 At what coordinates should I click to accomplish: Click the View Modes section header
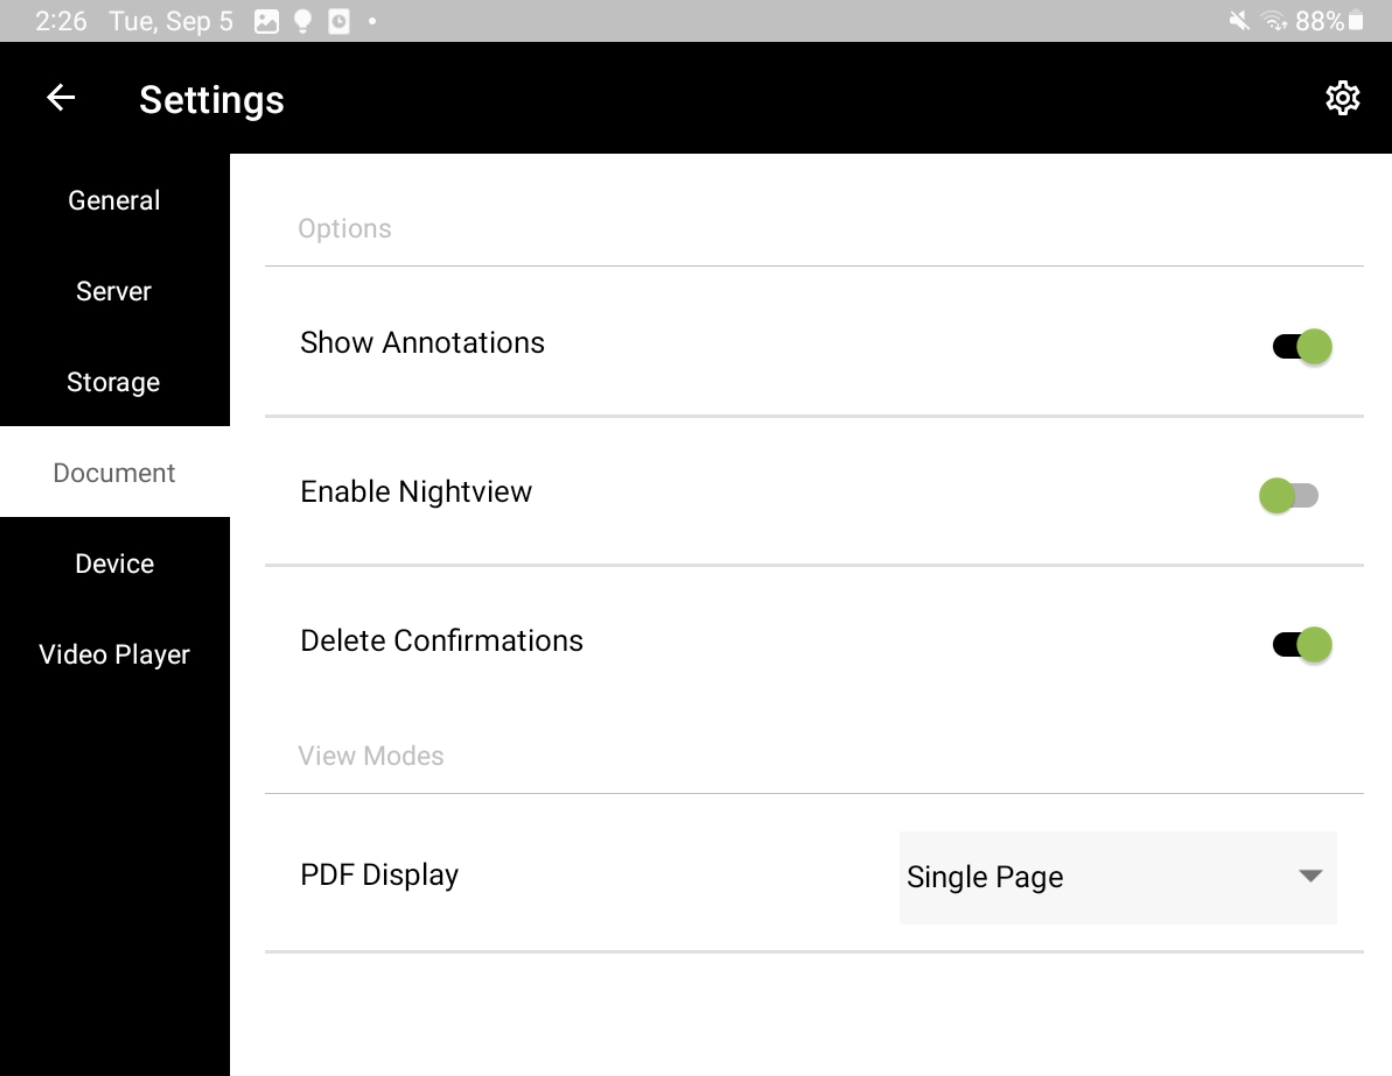pyautogui.click(x=371, y=756)
